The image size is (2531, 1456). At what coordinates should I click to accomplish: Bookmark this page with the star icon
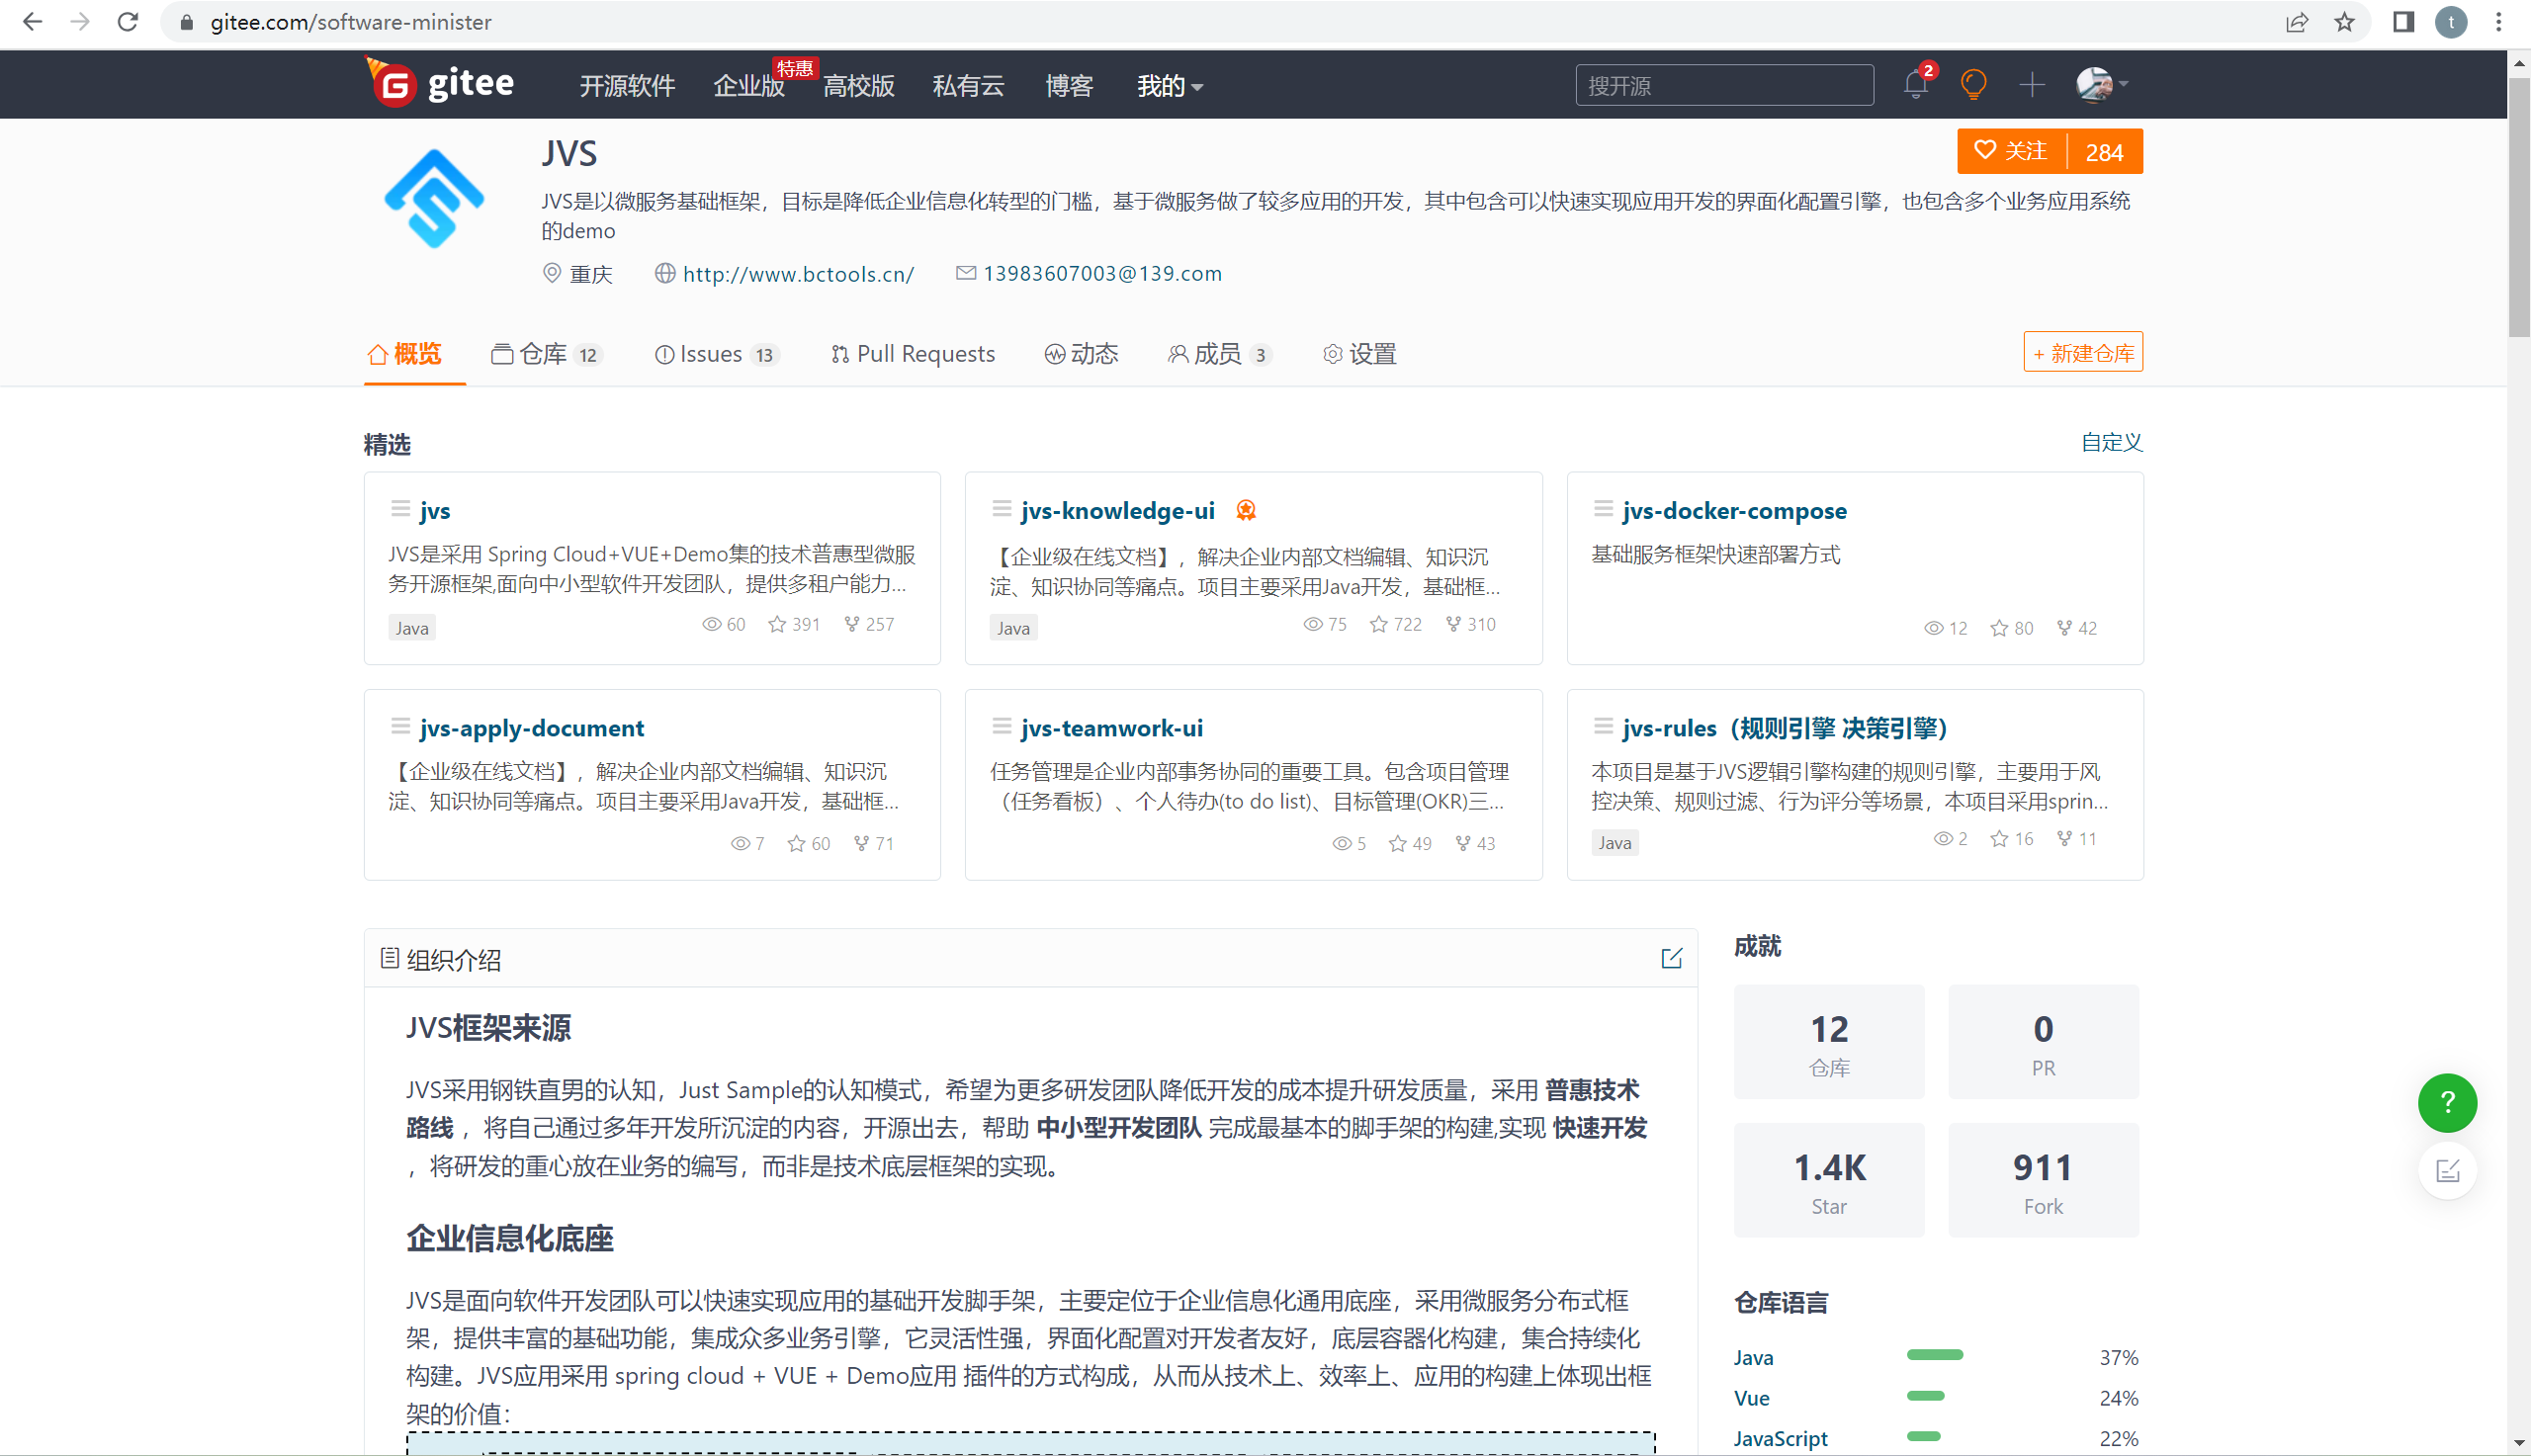click(x=2344, y=22)
